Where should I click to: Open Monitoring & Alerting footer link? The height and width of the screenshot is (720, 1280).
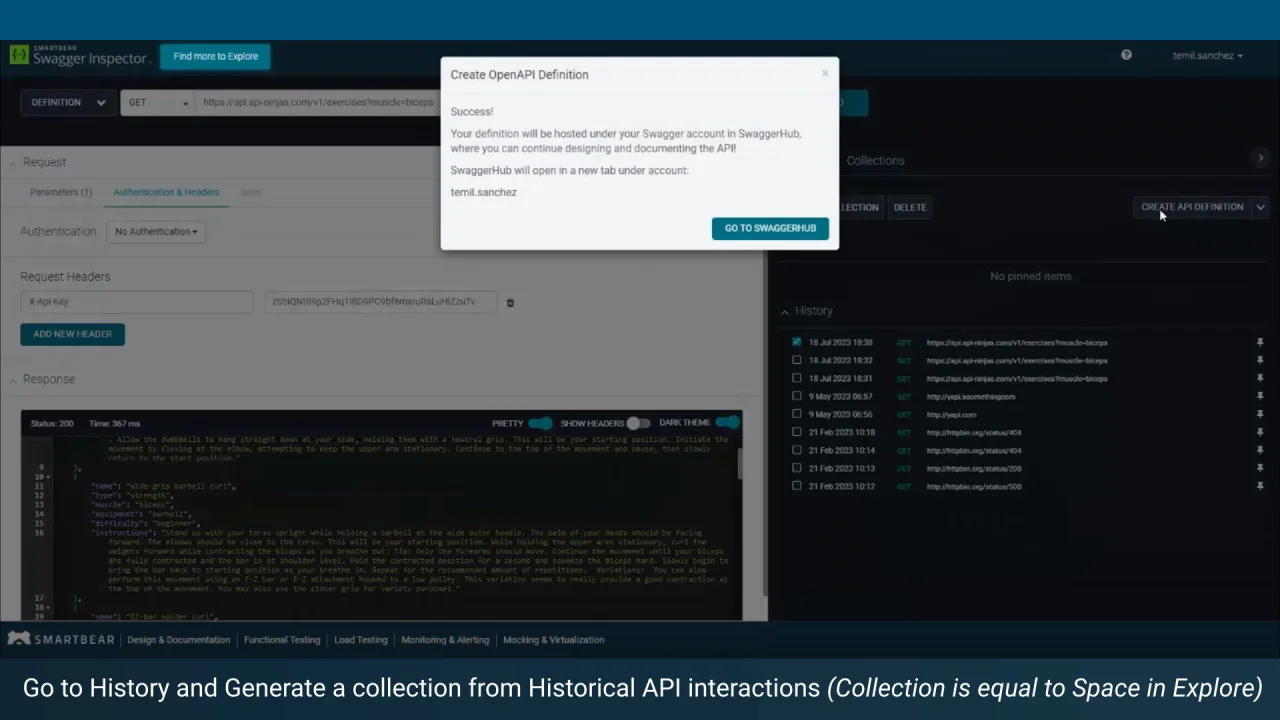[445, 640]
